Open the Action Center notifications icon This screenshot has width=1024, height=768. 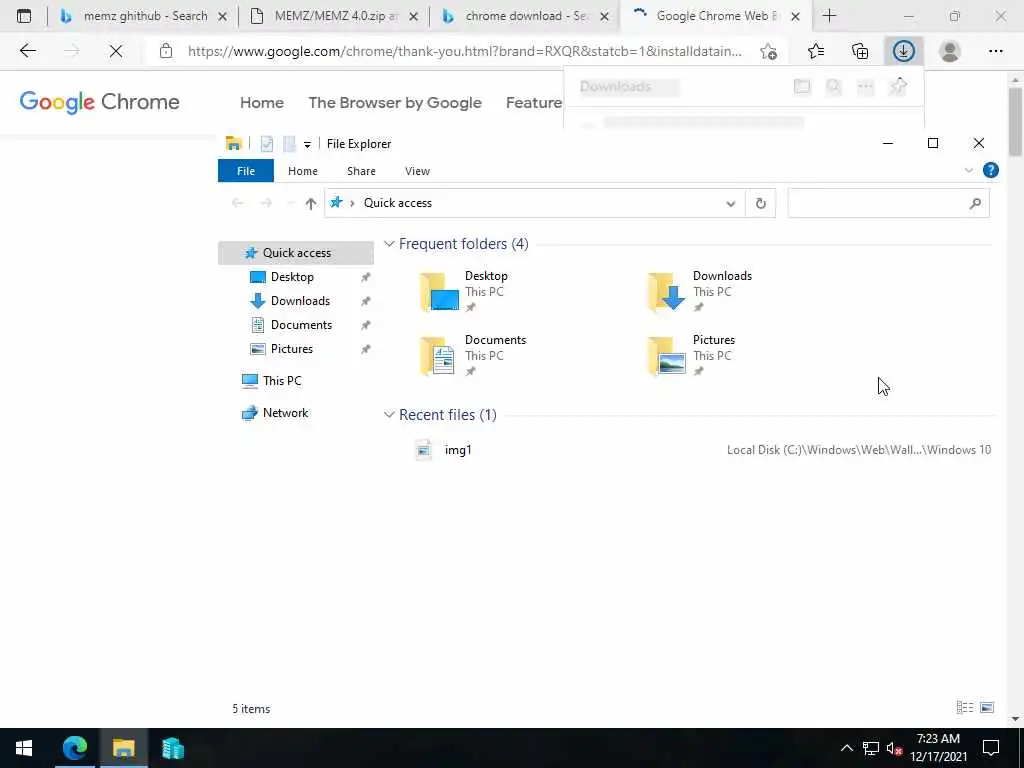click(991, 748)
